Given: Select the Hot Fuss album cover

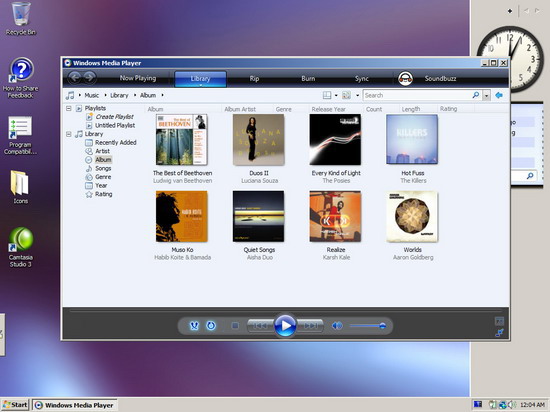Looking at the screenshot, I should tap(412, 139).
